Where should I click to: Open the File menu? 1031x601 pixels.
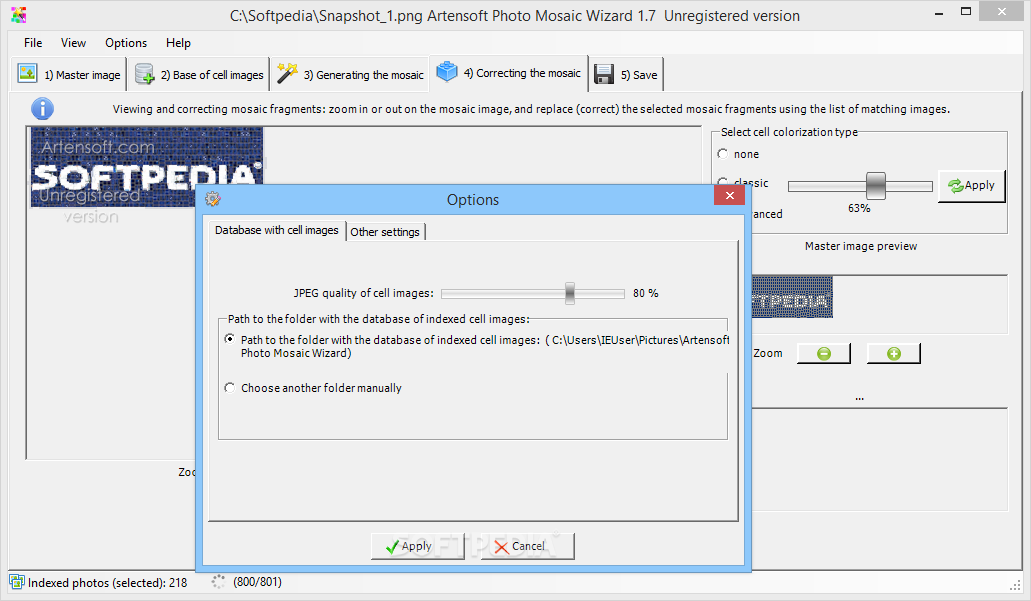33,43
